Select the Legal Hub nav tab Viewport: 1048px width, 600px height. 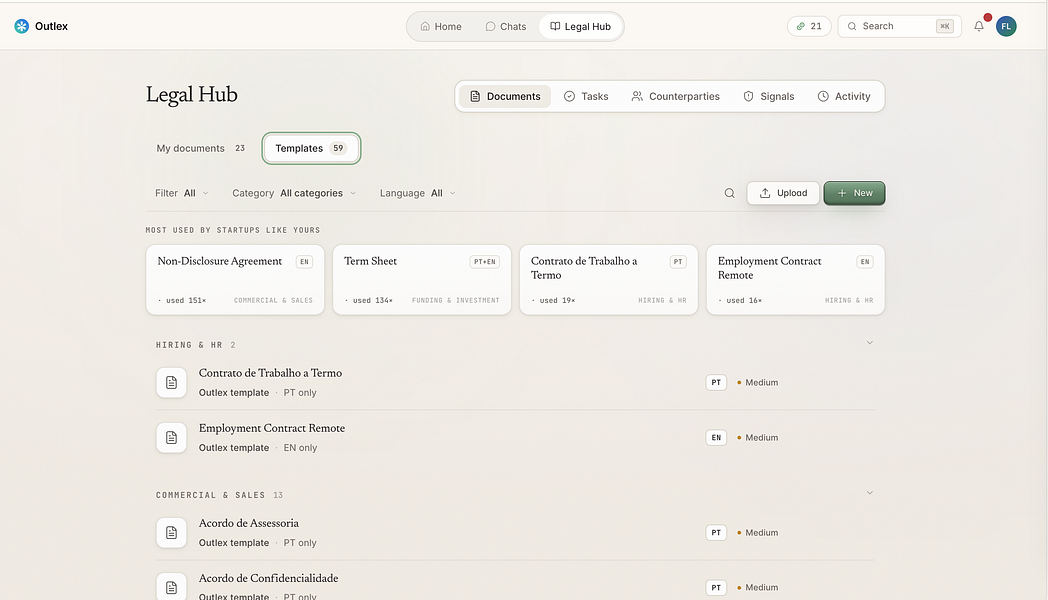[580, 27]
